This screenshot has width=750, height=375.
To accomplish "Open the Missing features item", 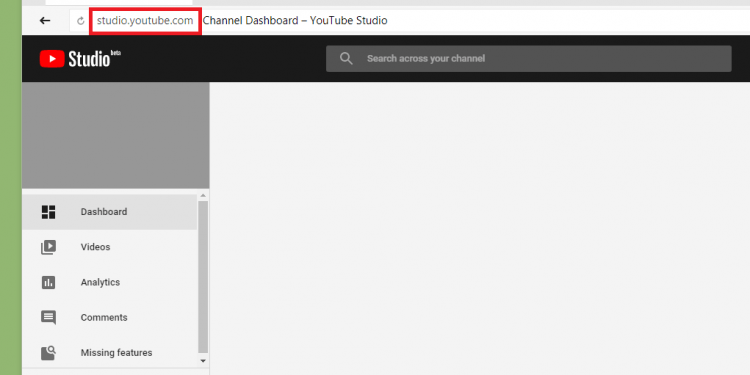I will pos(110,353).
